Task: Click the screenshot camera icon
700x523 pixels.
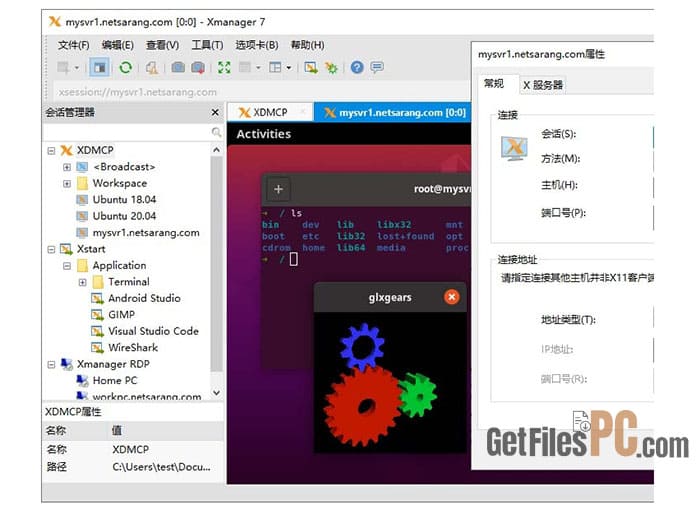Action: pyautogui.click(x=178, y=68)
